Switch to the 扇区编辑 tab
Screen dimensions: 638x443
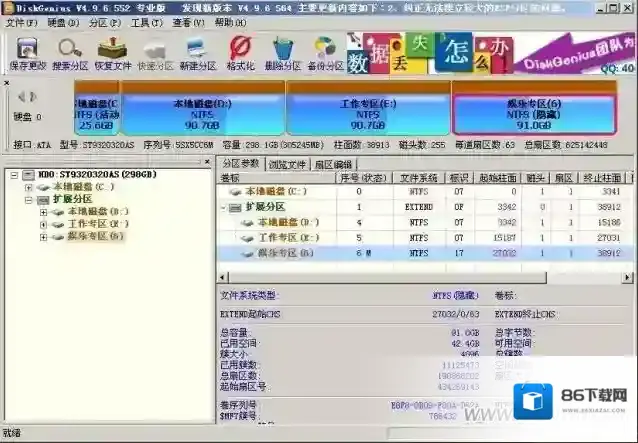[334, 164]
